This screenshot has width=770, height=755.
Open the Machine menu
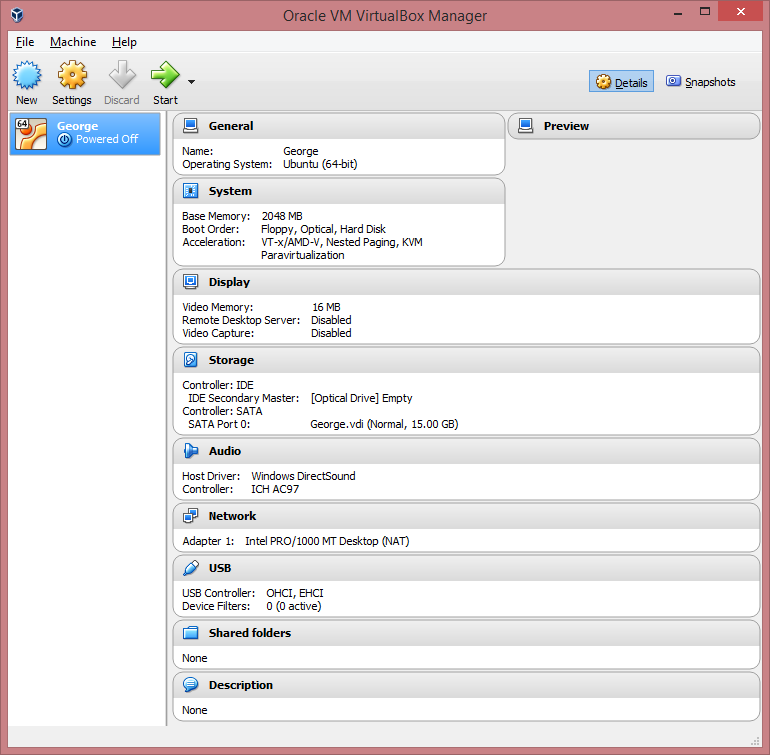pyautogui.click(x=73, y=42)
